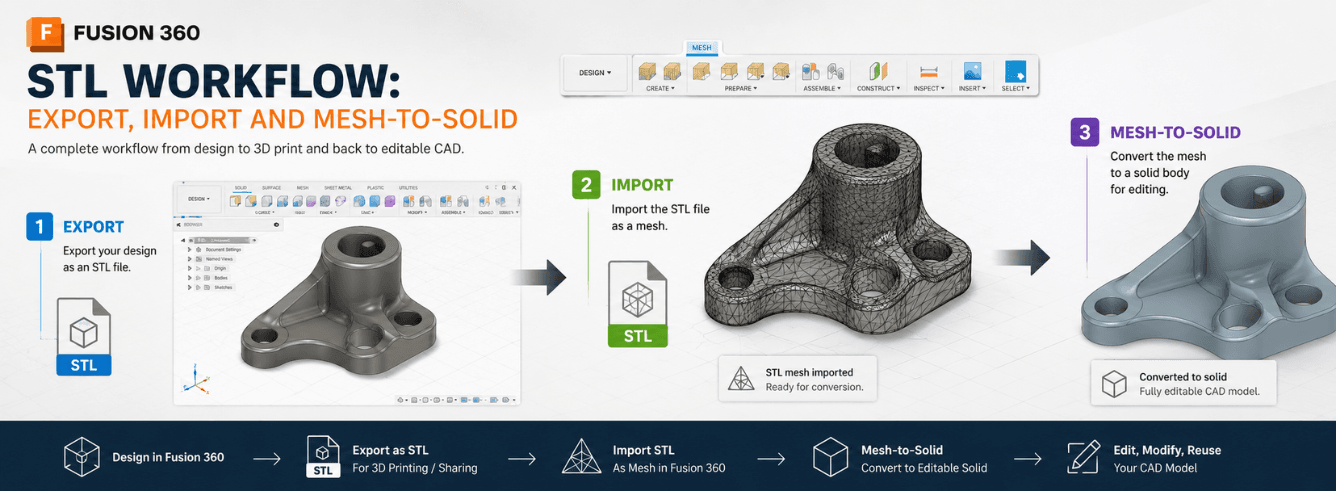Click the third Prepare cube icon in the Mesh toolbar
1336x491 pixels.
[756, 71]
